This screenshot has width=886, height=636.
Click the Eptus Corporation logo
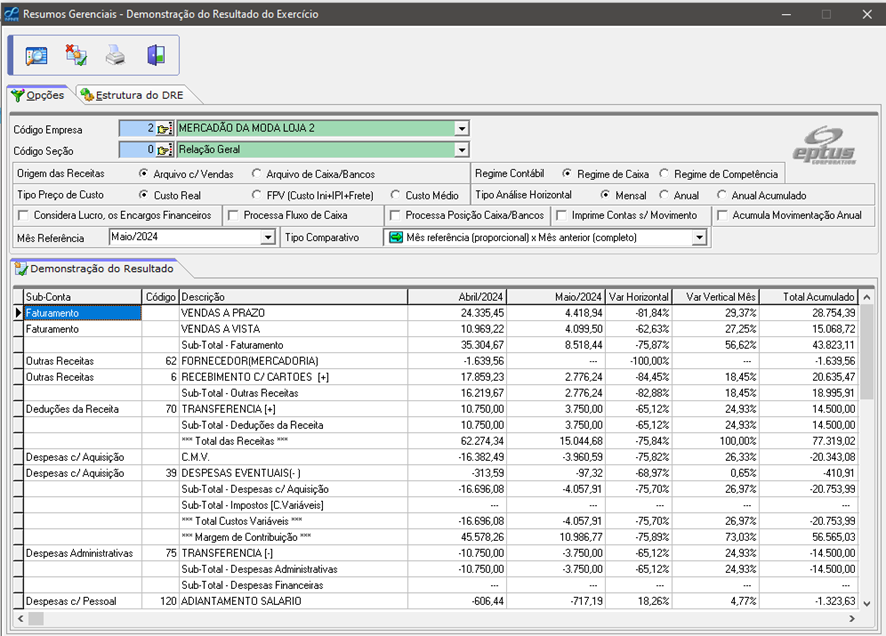[823, 143]
